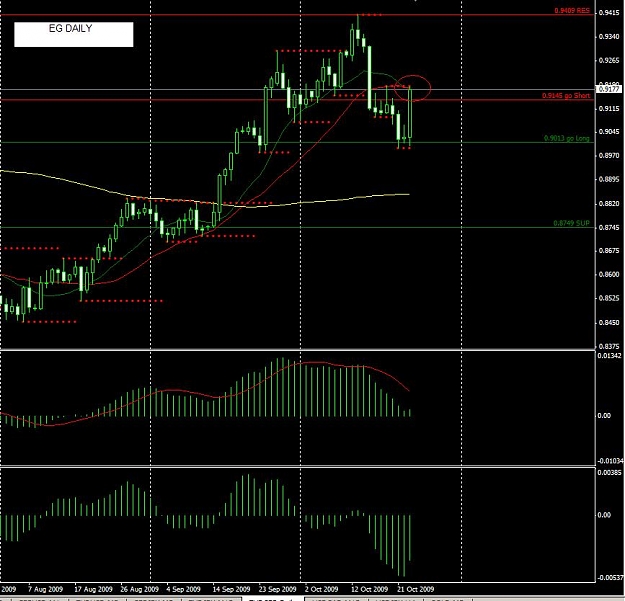Click the 4 Sep 2009 date label

(x=183, y=589)
